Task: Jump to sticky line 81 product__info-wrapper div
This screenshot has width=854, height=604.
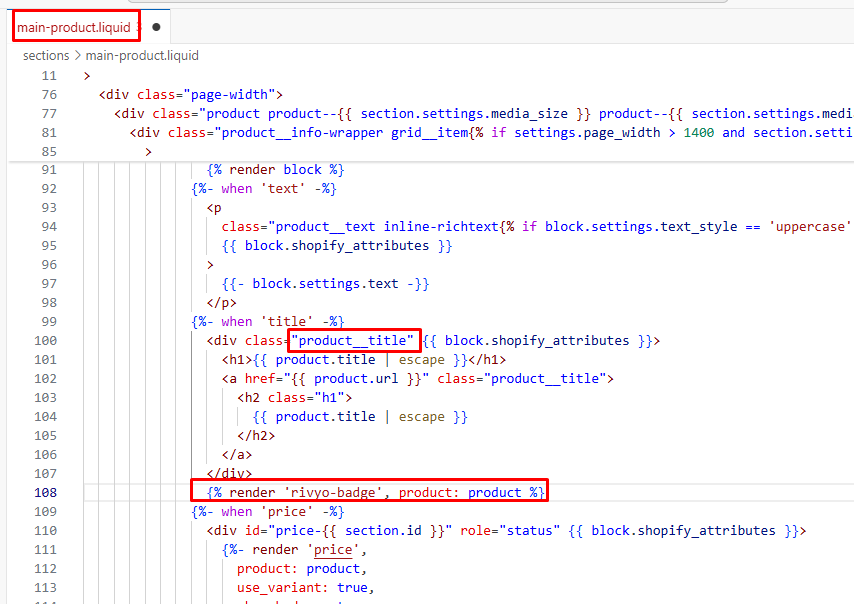Action: click(491, 133)
